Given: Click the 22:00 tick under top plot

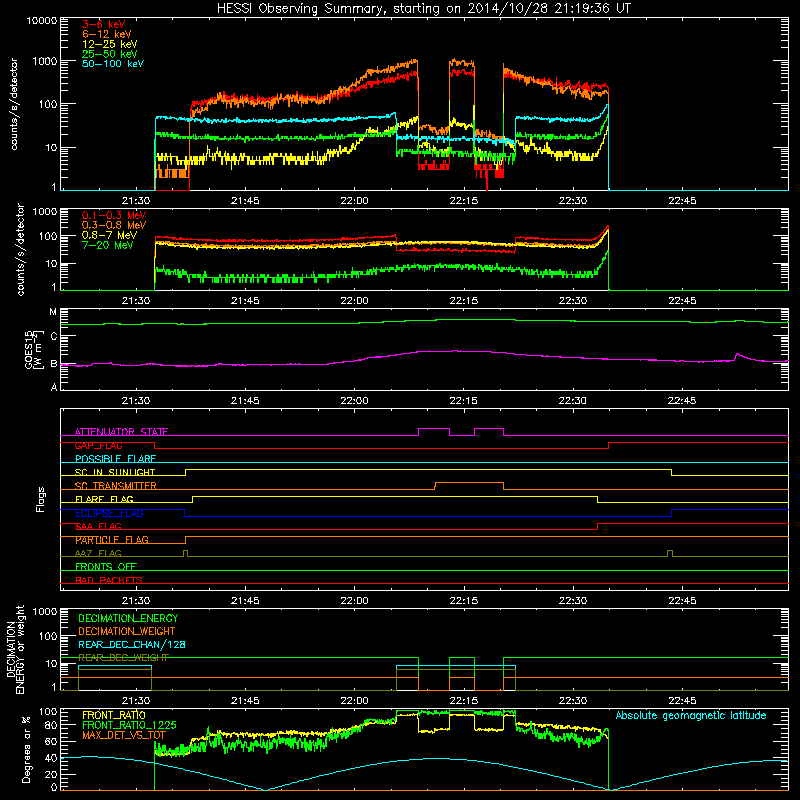Looking at the screenshot, I should click(354, 201).
